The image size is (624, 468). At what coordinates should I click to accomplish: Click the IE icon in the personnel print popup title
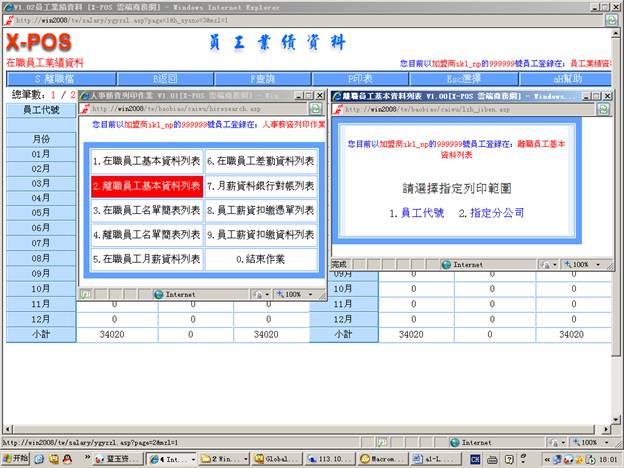coord(86,95)
